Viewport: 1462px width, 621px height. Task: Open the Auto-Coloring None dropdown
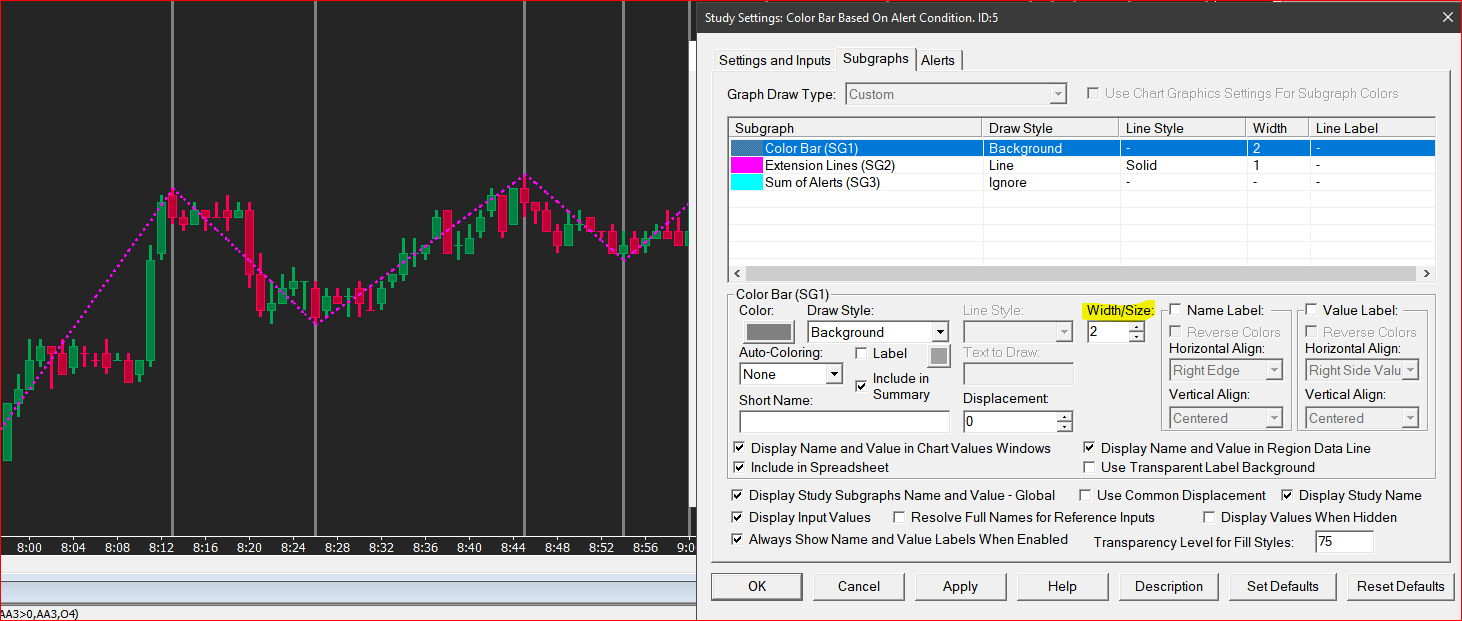(791, 374)
